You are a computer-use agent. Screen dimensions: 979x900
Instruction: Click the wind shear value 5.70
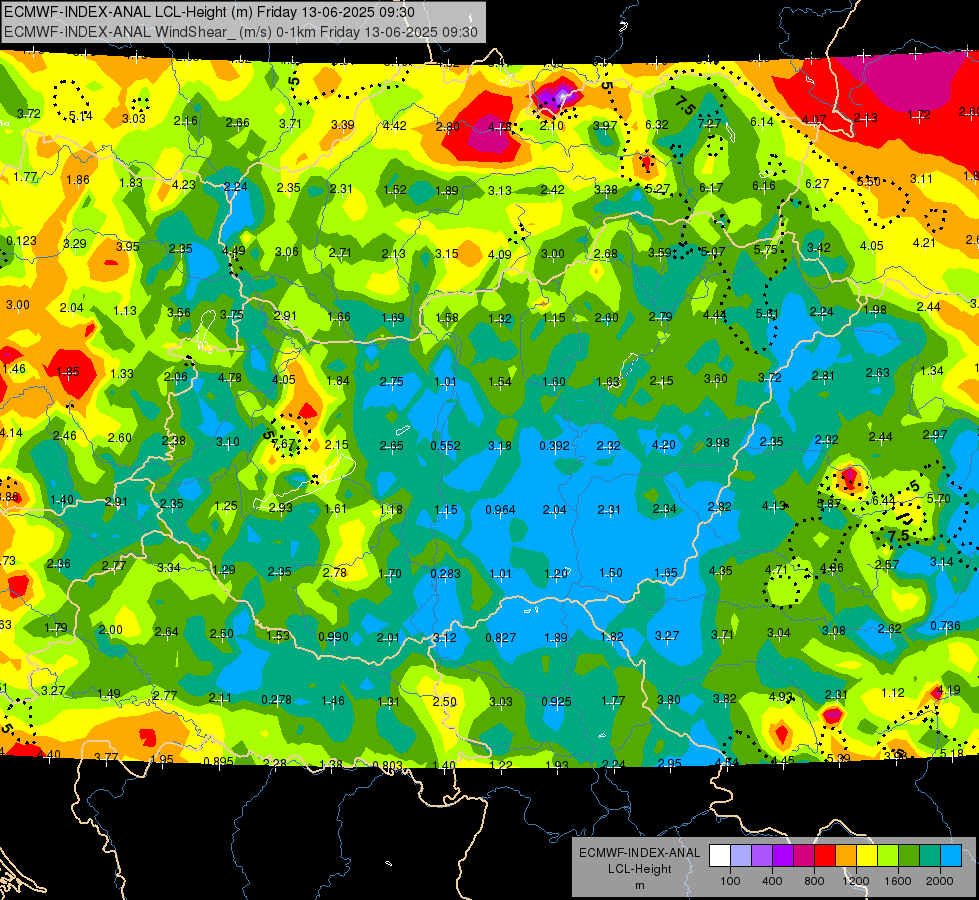point(938,498)
